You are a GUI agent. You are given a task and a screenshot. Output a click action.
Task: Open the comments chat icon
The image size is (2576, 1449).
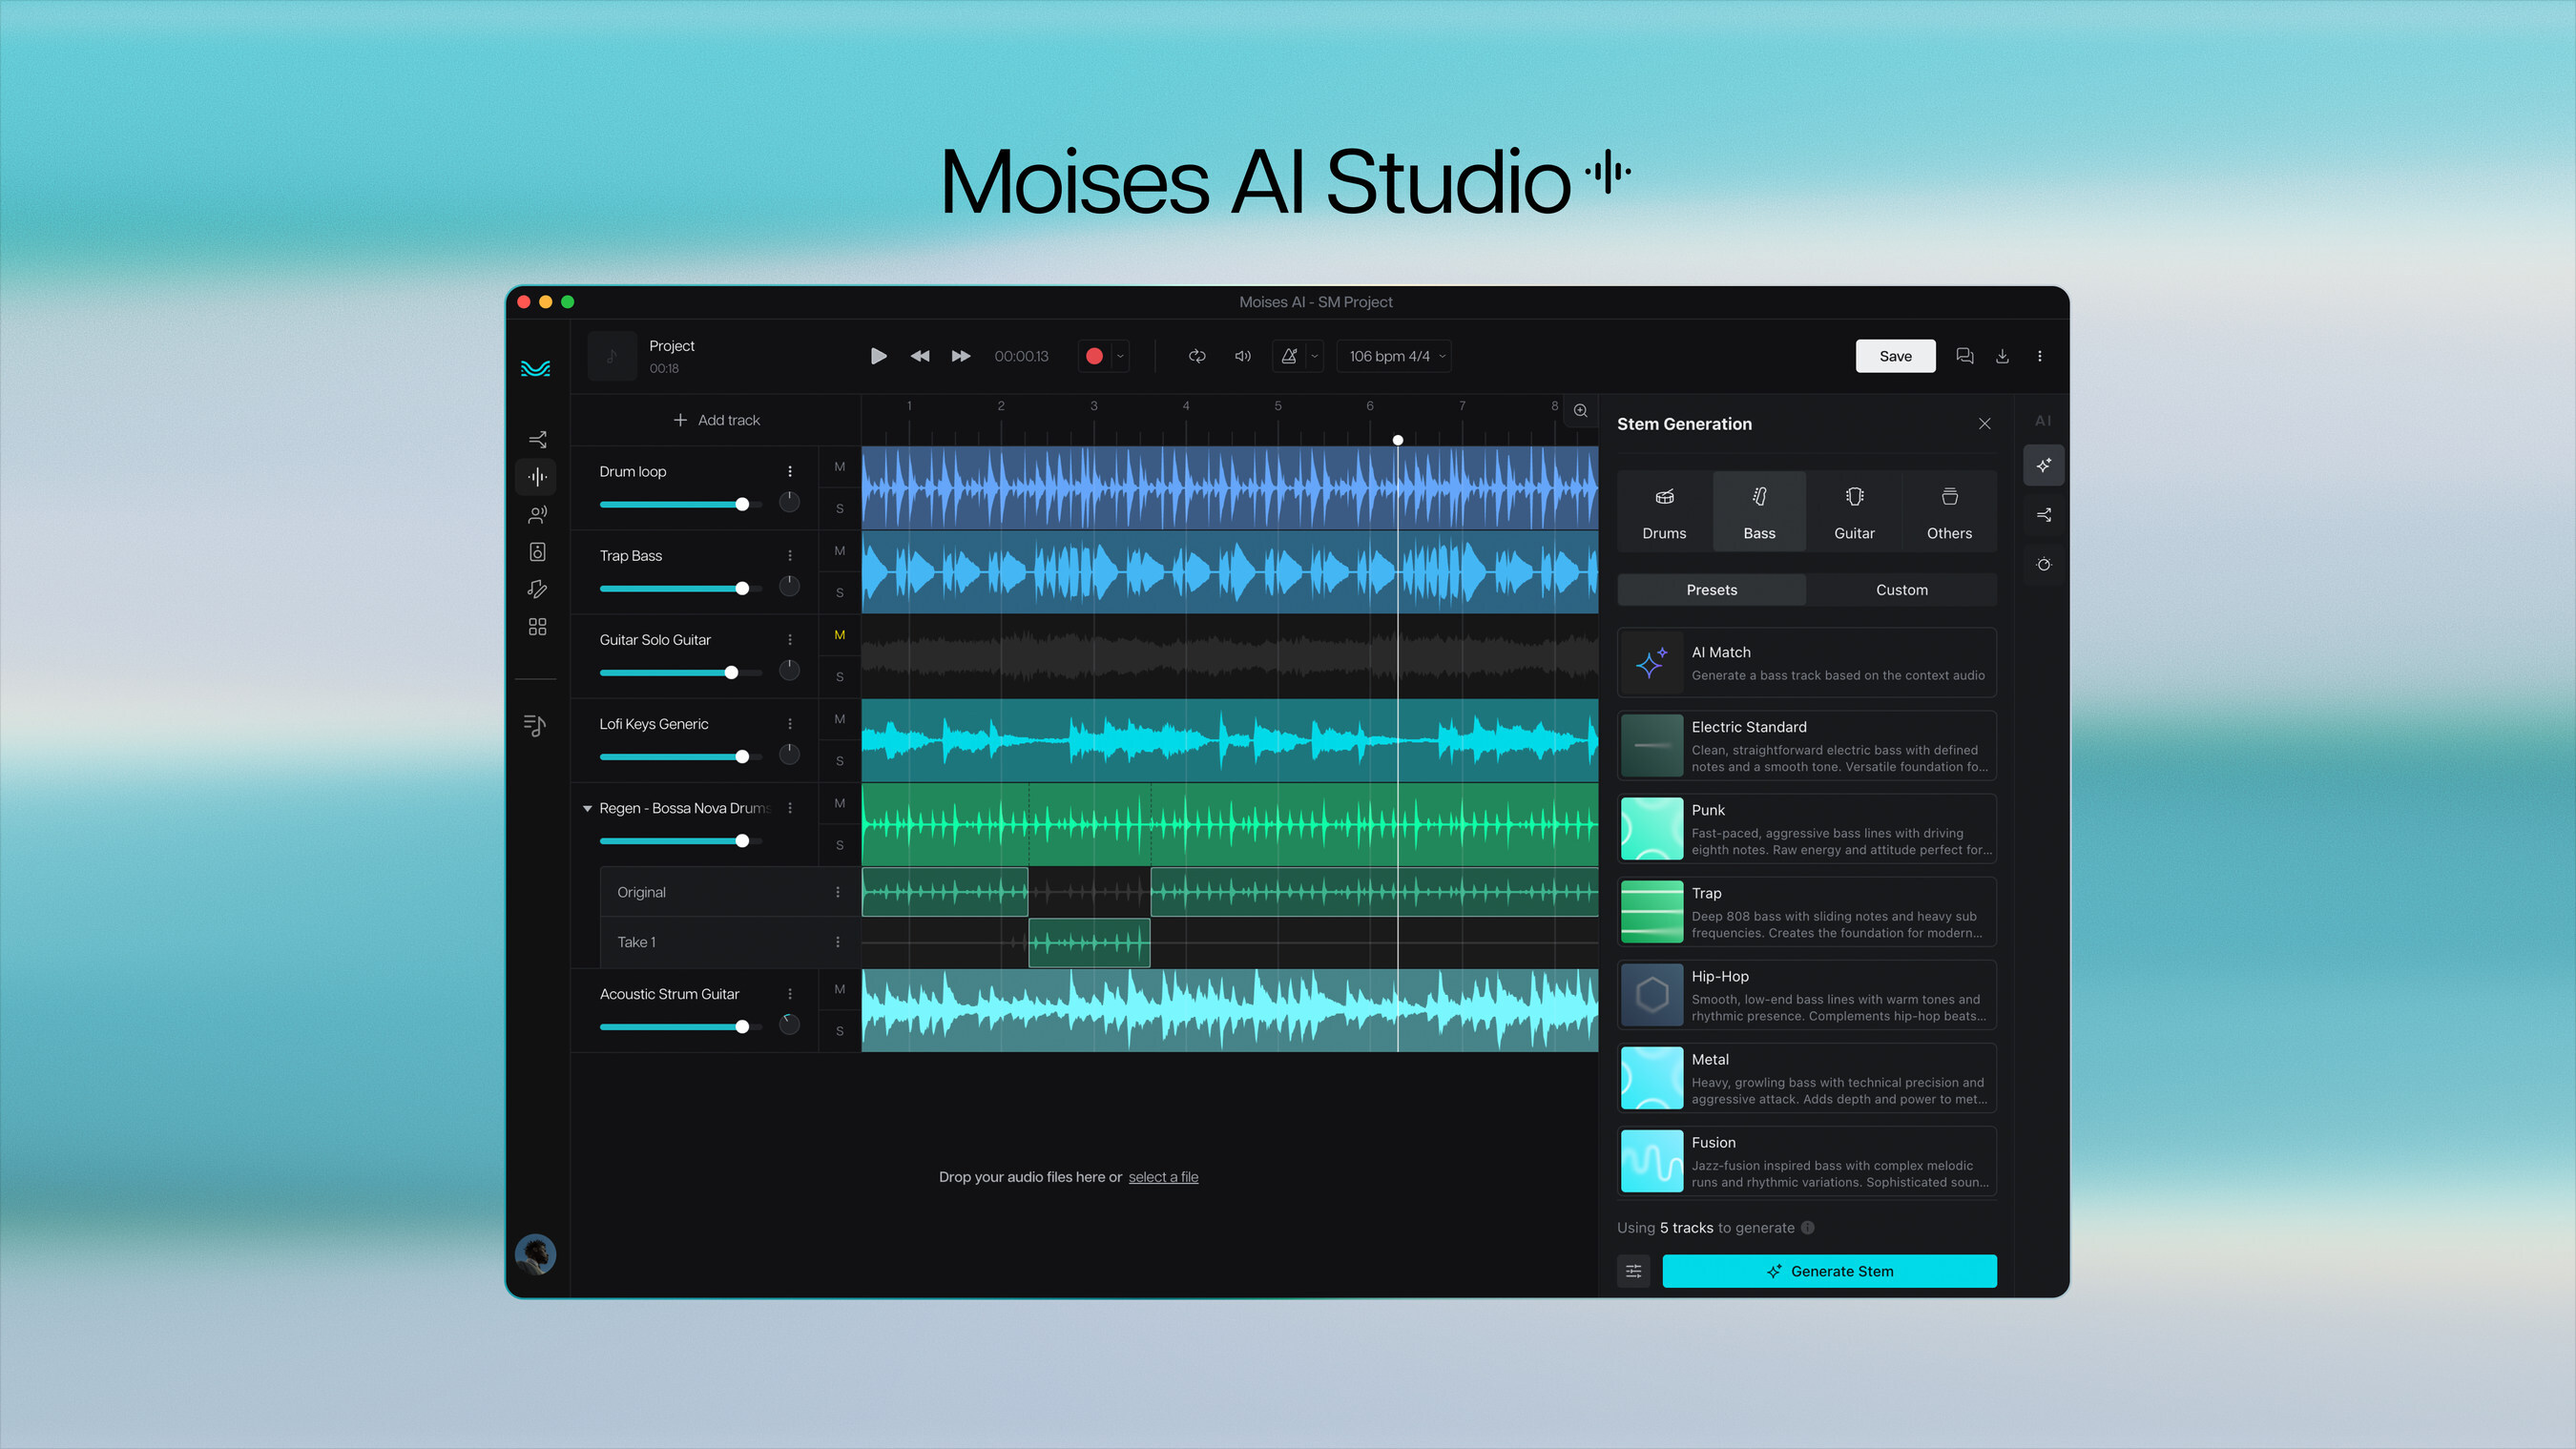pyautogui.click(x=1964, y=356)
